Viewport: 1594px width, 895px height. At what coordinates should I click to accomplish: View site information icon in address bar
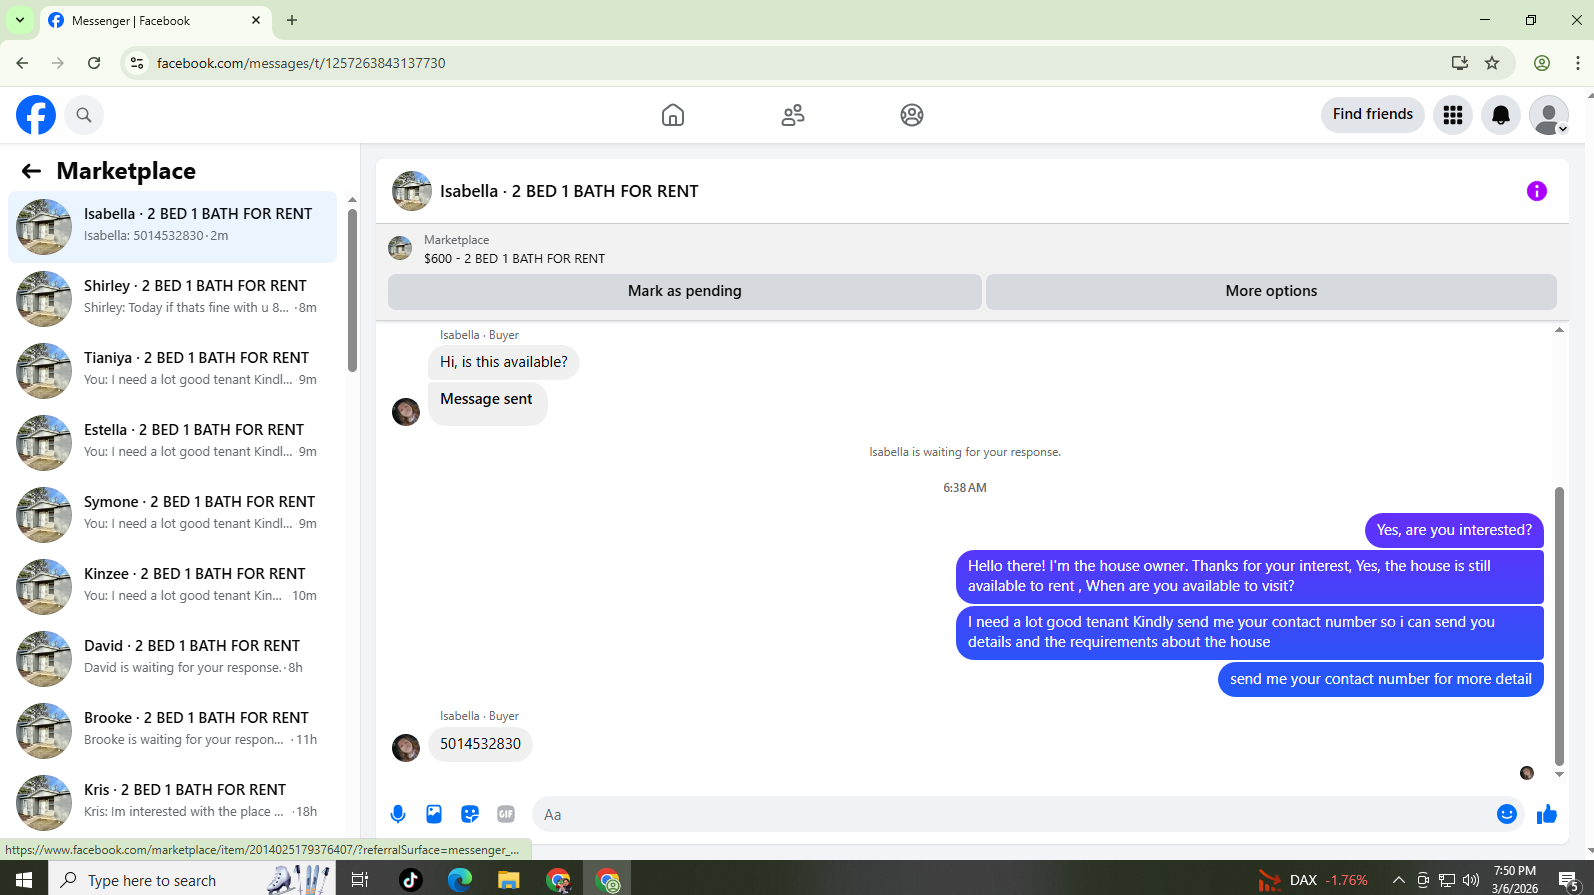(137, 63)
